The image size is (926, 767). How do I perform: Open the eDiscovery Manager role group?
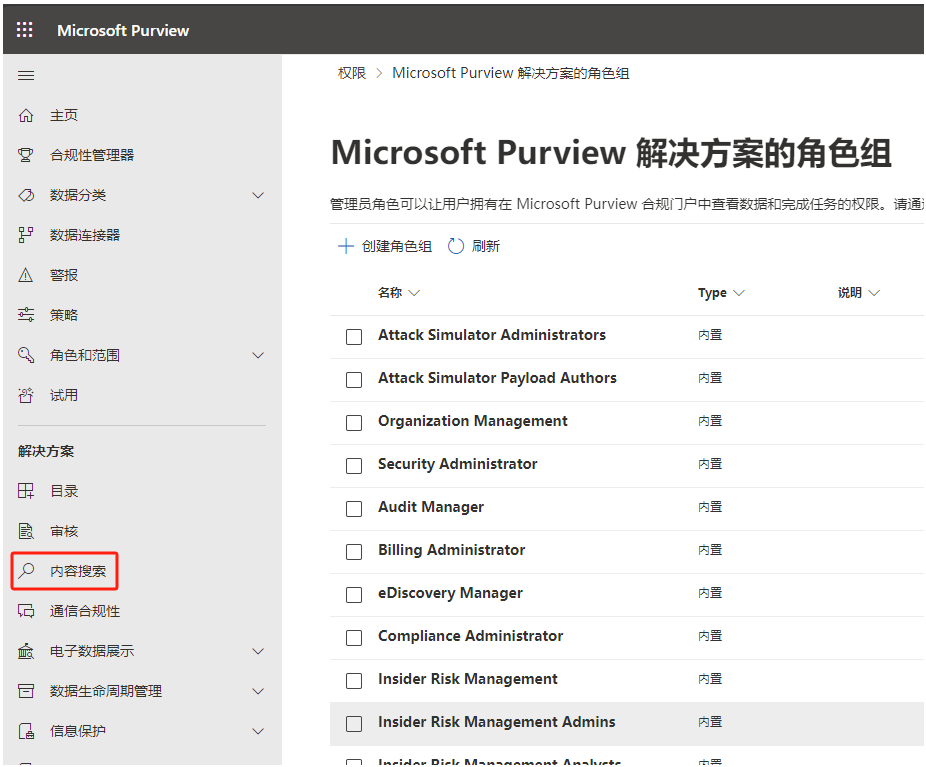click(451, 593)
